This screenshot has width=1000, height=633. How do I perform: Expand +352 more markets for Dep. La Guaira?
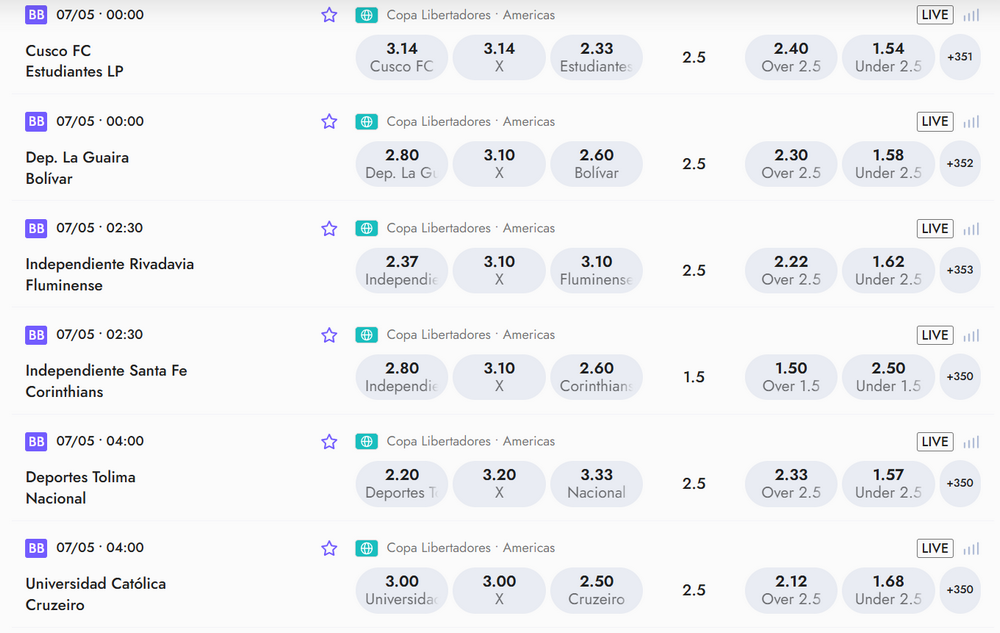point(960,164)
